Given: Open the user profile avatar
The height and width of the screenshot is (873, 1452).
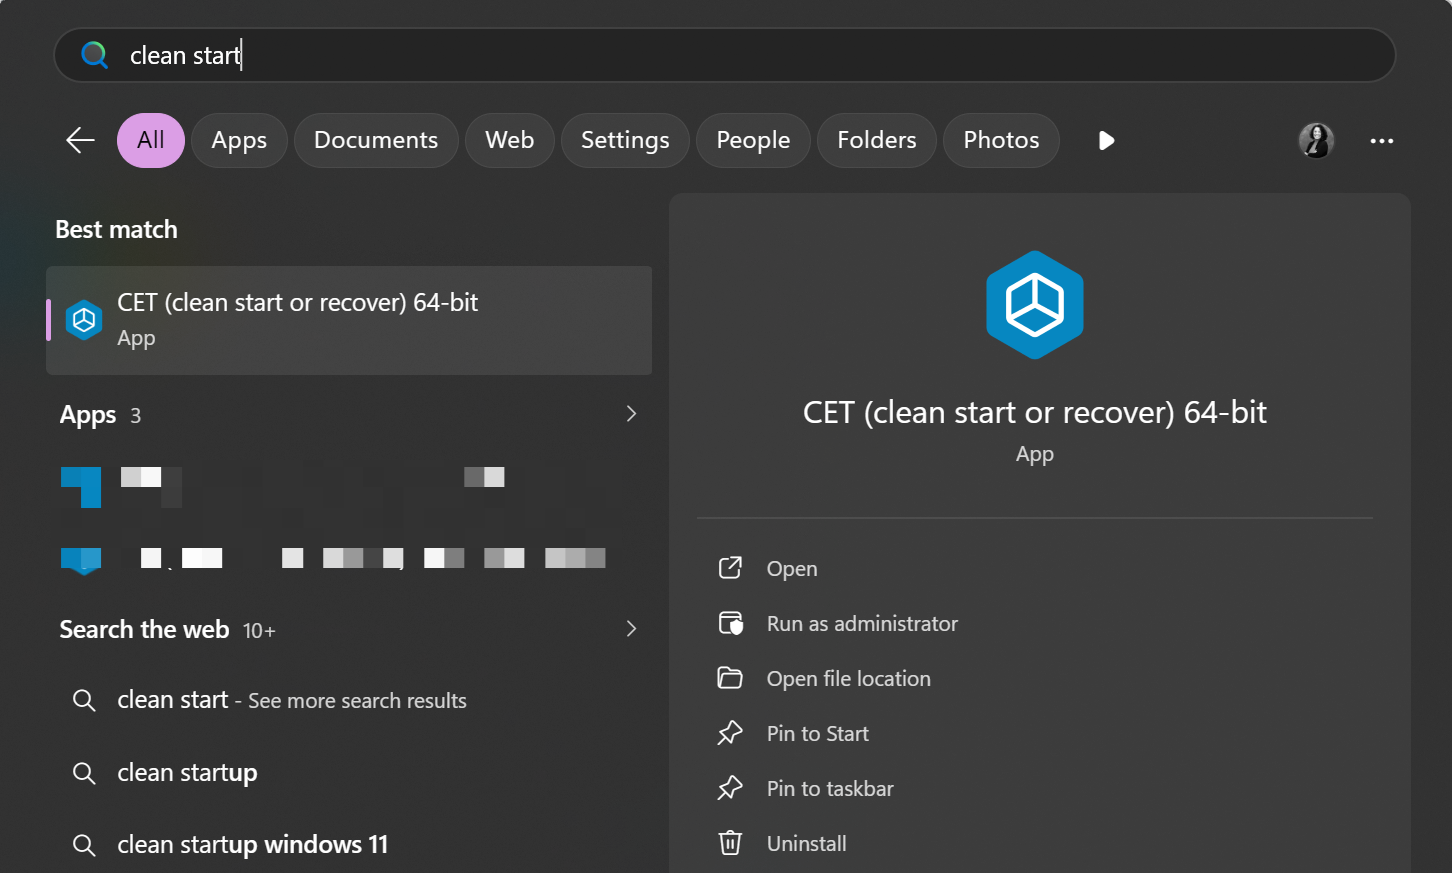Looking at the screenshot, I should [x=1316, y=141].
